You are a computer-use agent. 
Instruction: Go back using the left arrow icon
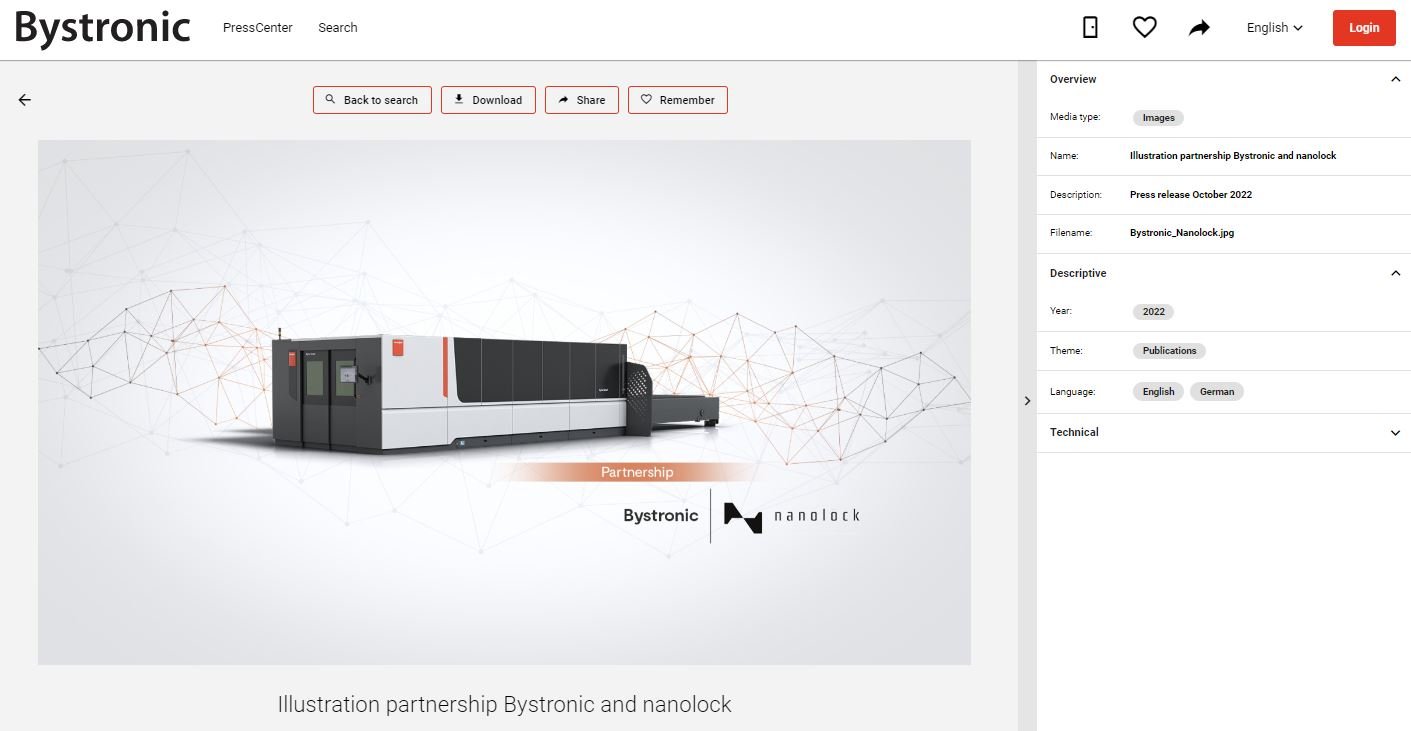[25, 100]
